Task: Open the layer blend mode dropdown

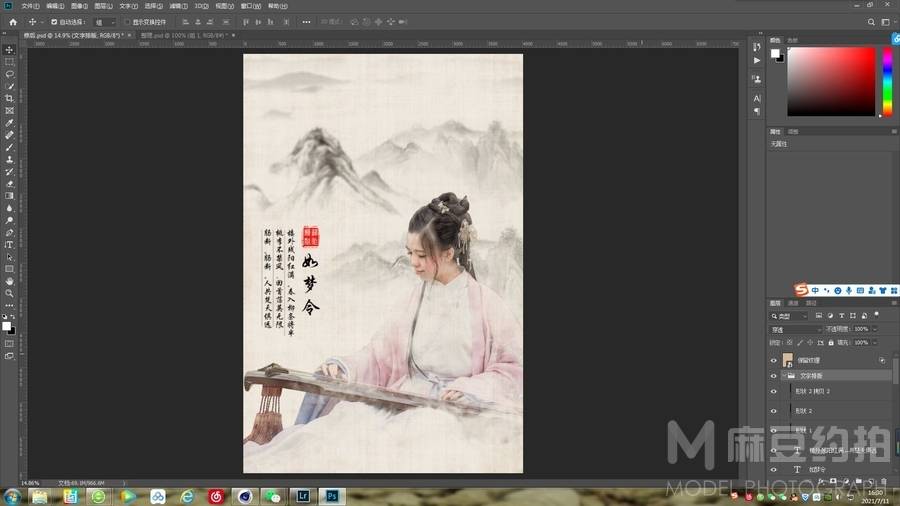Action: 796,329
